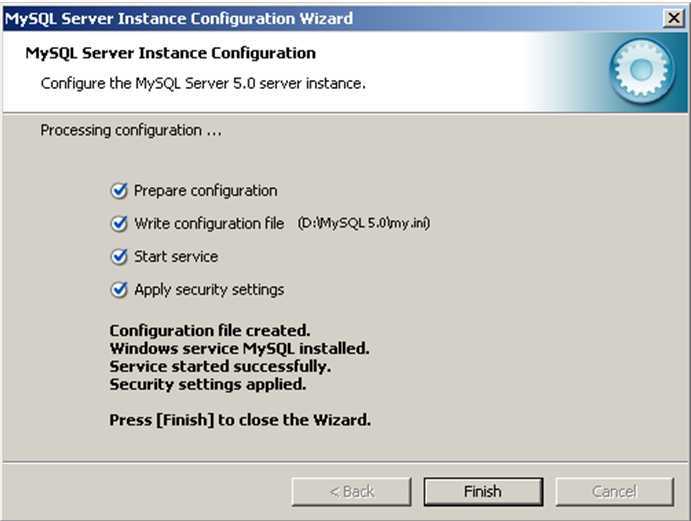Click the Prepare configuration checkmark
691x521 pixels.
[120, 190]
